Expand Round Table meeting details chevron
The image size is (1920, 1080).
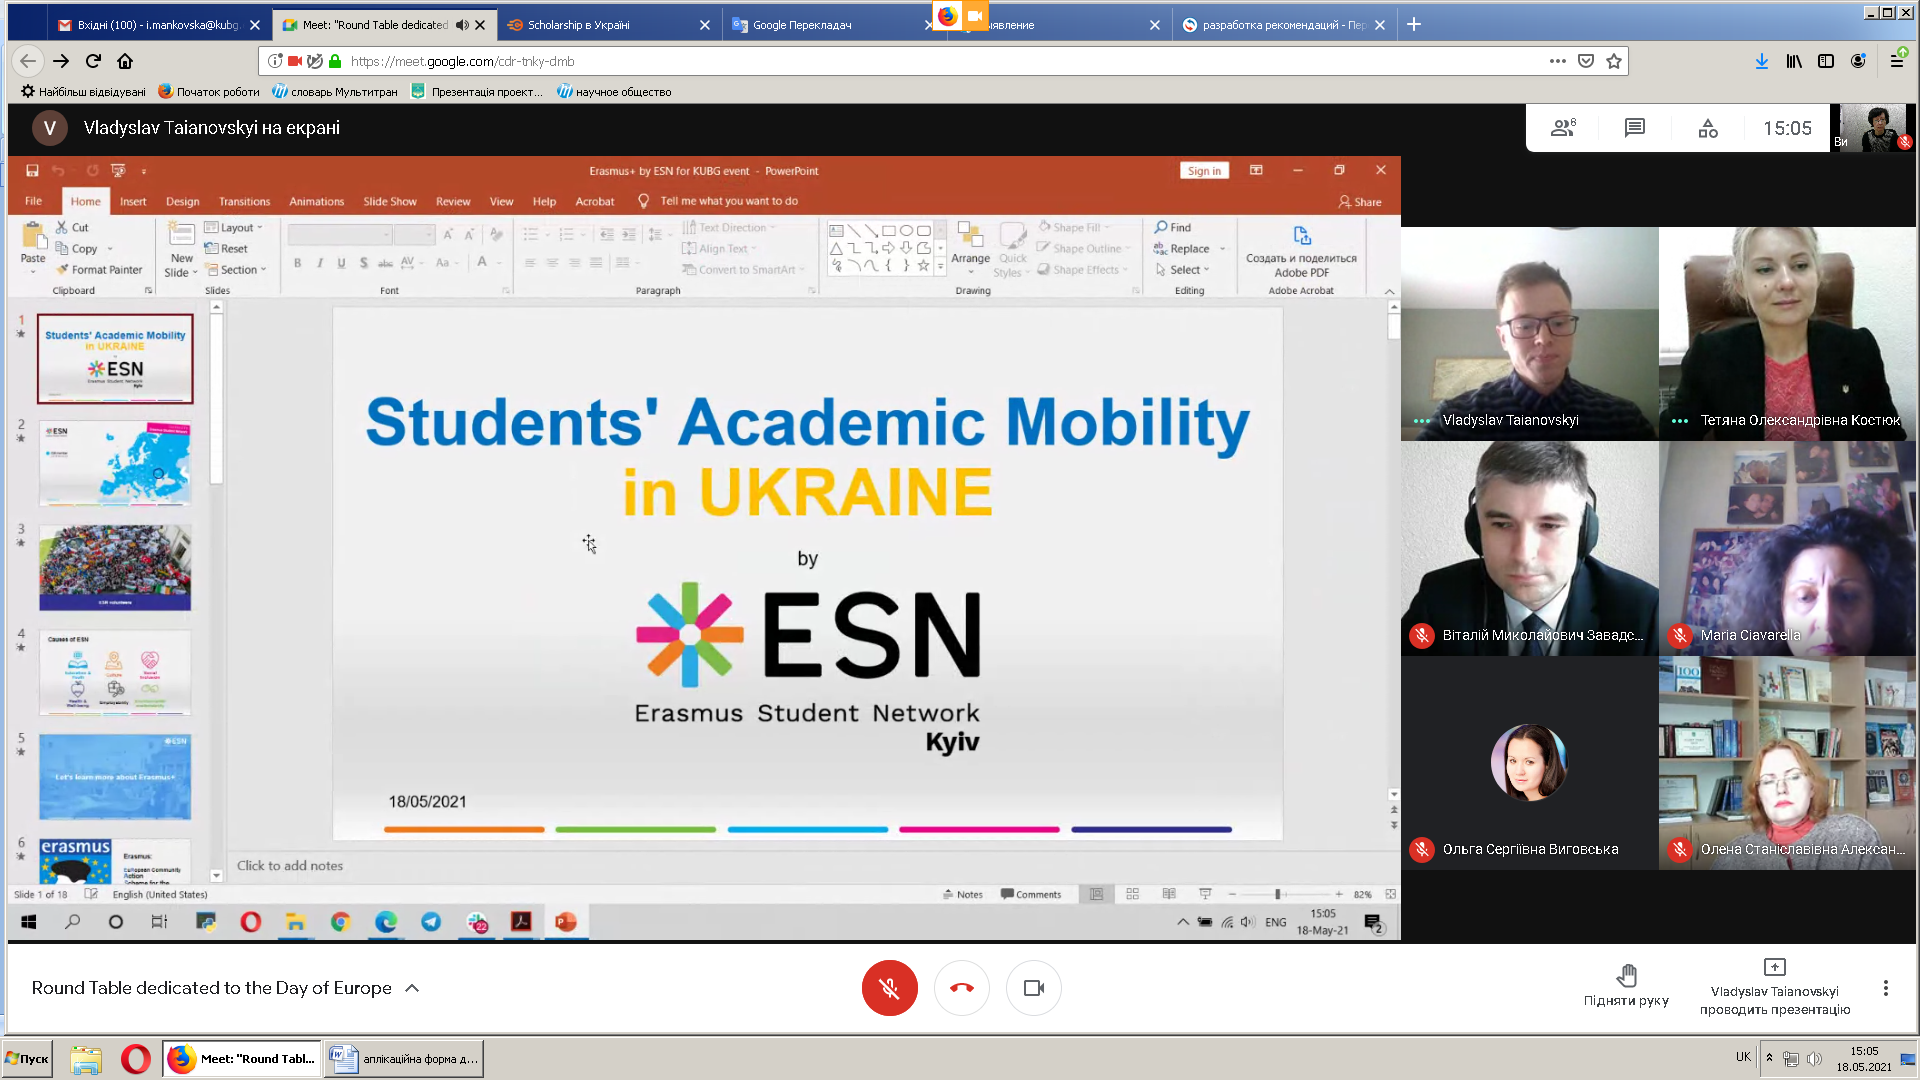(x=412, y=988)
